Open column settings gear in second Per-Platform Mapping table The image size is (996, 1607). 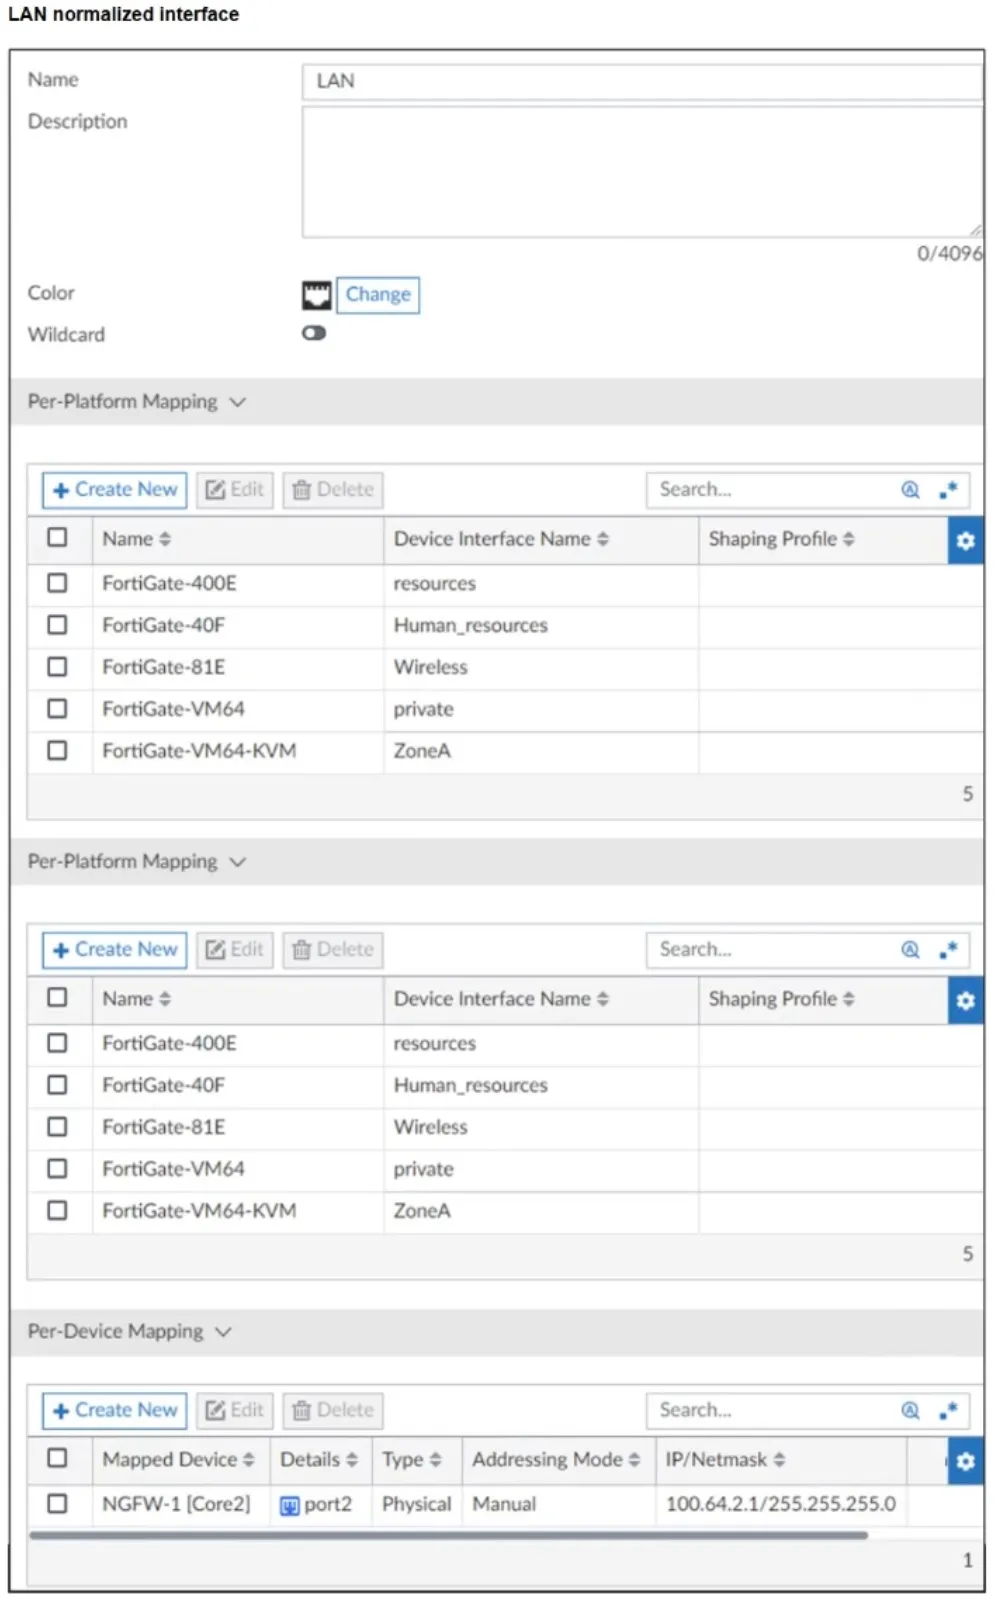(x=965, y=1000)
